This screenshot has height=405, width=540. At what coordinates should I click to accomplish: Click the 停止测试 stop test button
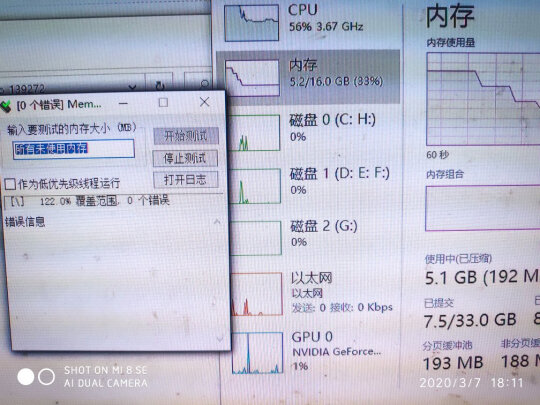click(x=185, y=158)
